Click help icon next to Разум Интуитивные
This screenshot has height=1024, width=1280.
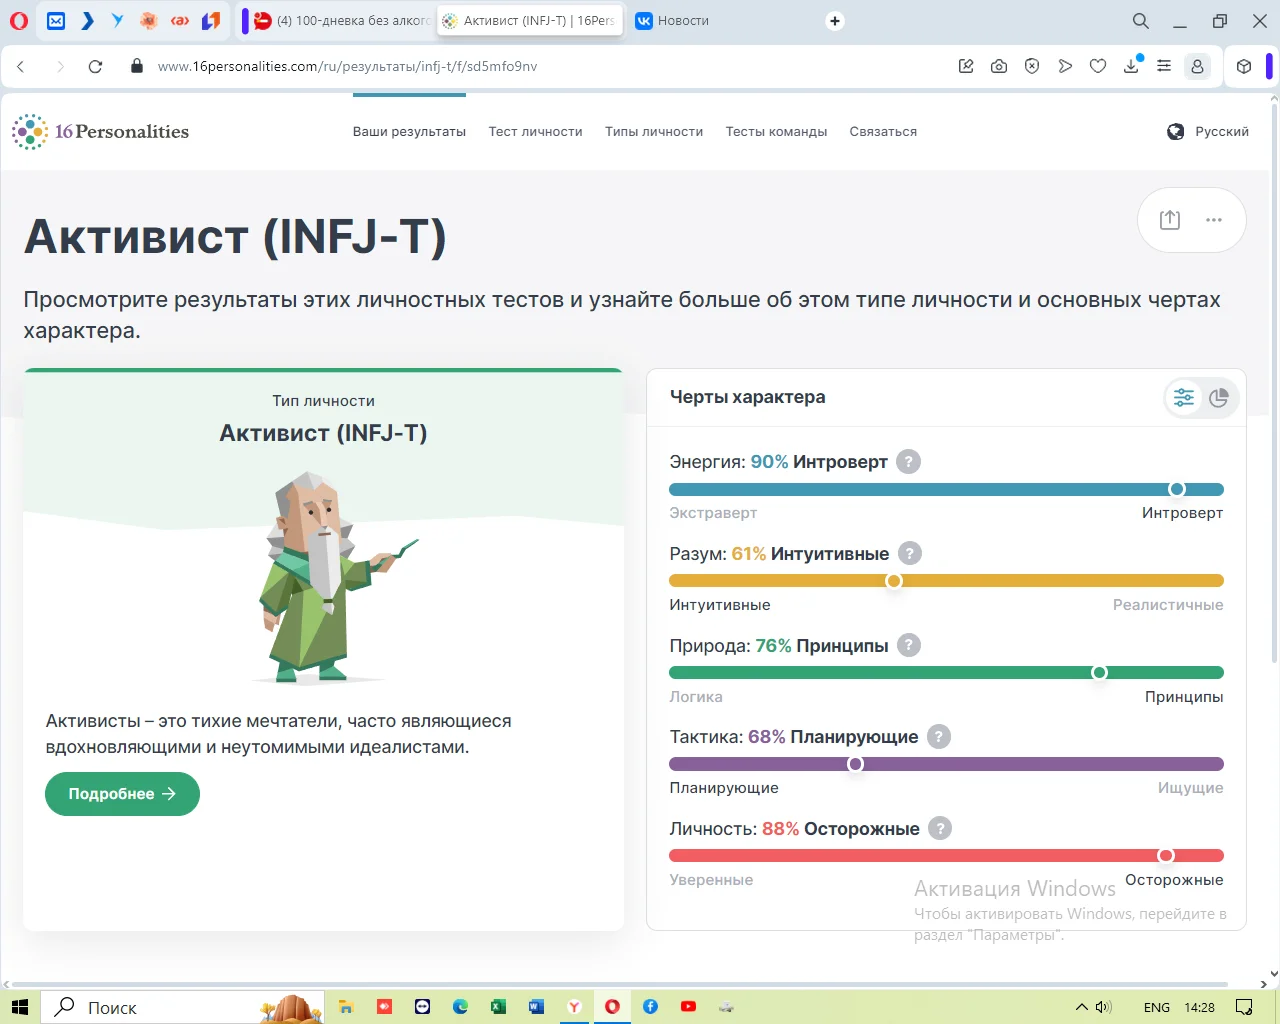[909, 554]
